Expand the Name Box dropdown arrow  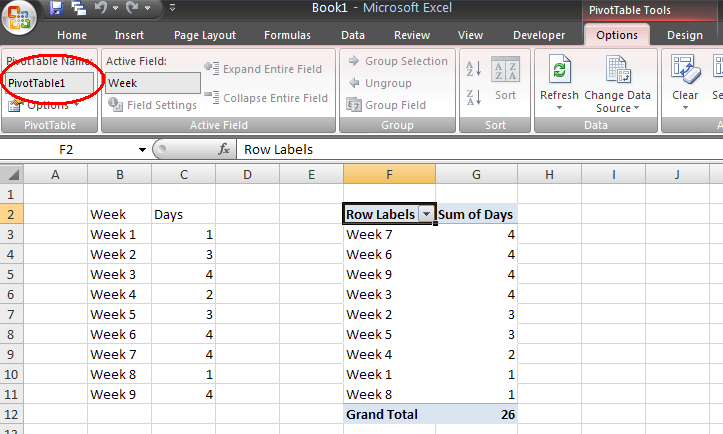(142, 150)
